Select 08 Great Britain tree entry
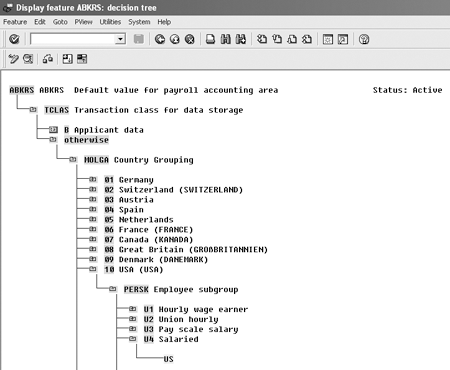Image resolution: width=450 pixels, height=370 pixels. tap(186, 249)
